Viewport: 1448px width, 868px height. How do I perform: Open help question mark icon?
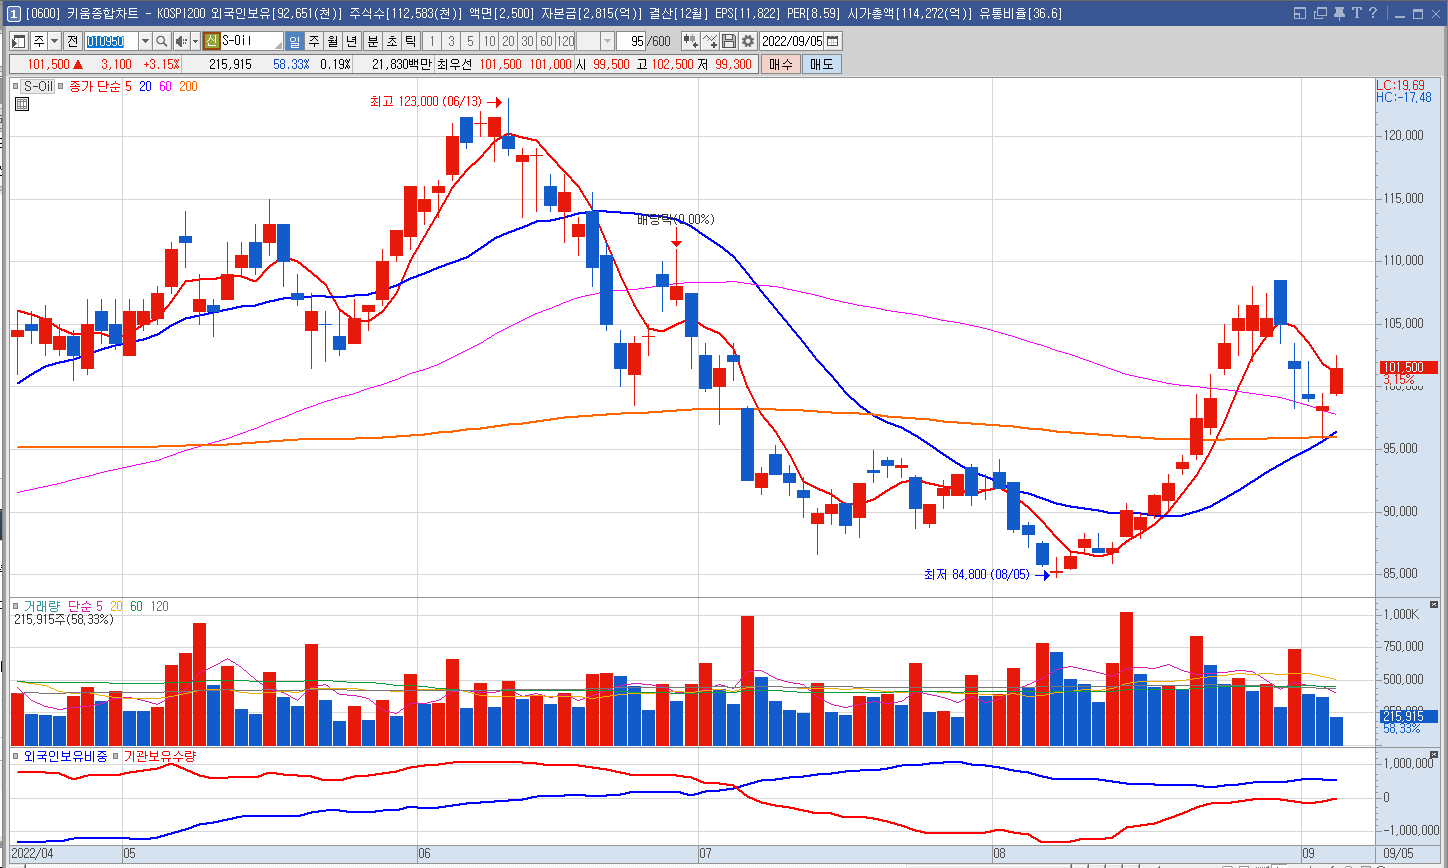click(x=1373, y=13)
